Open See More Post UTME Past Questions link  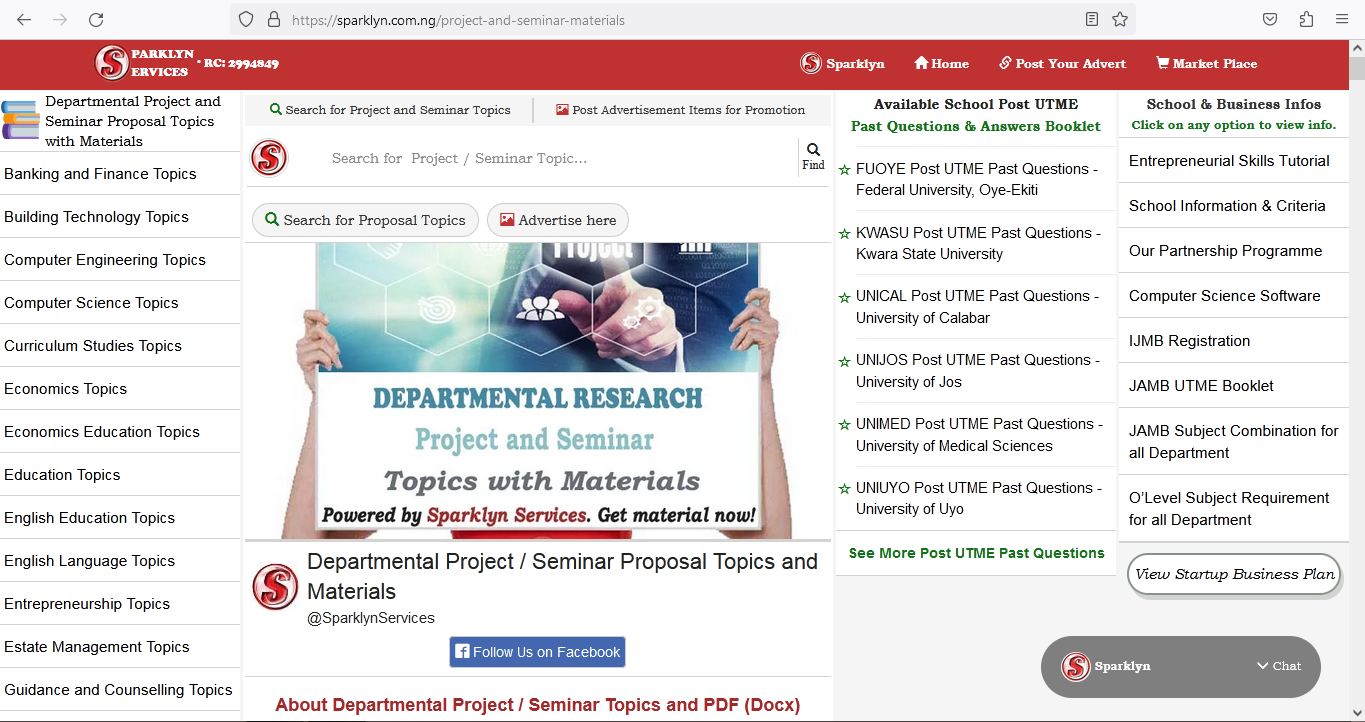[x=976, y=553]
